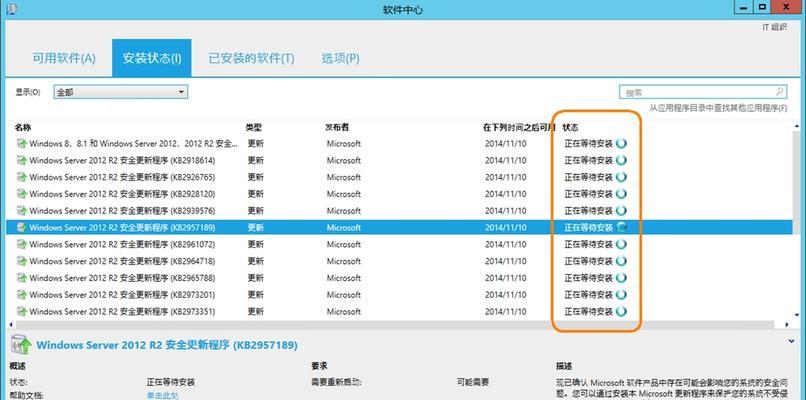Viewport: 806px width, 400px height.
Task: Open the 选项(P) tab
Action: tap(340, 58)
